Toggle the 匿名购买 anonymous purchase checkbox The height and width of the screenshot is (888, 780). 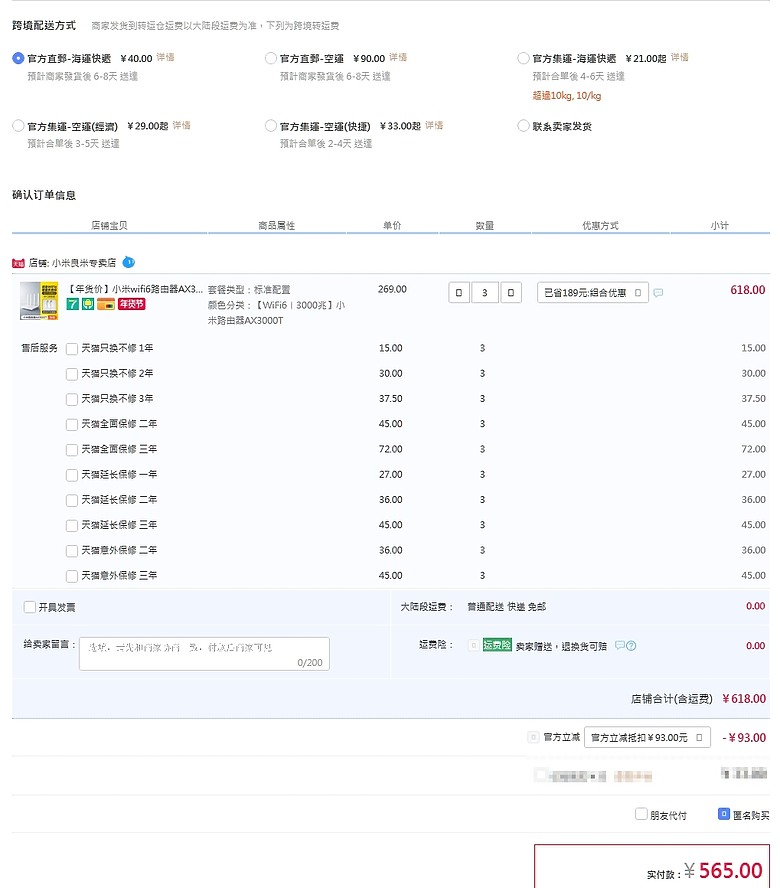coord(724,814)
